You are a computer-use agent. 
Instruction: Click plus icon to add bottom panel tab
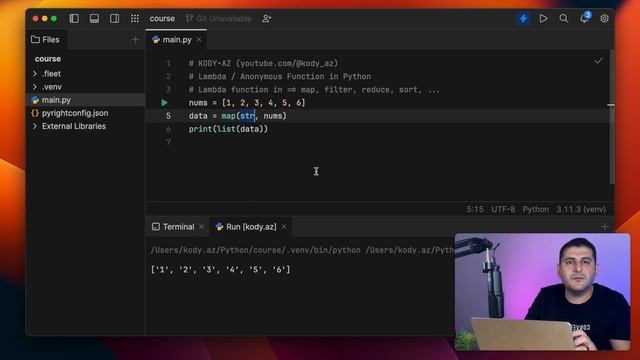tap(604, 227)
